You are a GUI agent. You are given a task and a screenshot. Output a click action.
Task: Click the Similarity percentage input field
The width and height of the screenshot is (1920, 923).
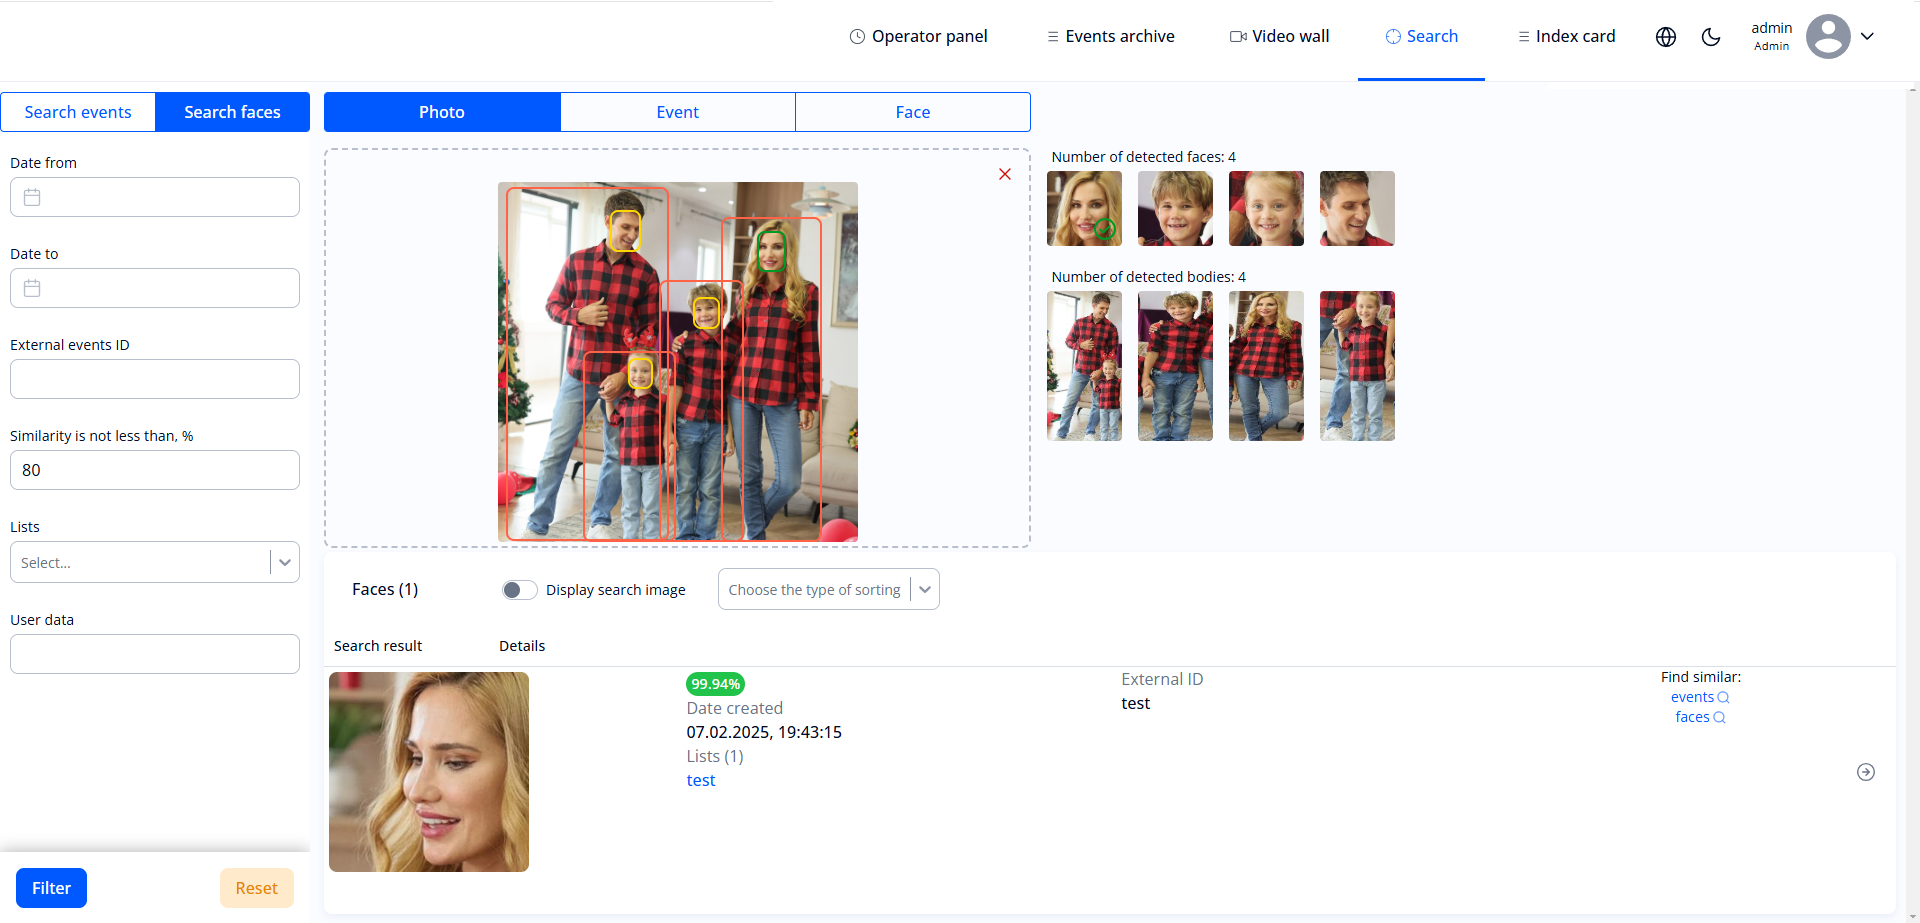click(x=155, y=470)
